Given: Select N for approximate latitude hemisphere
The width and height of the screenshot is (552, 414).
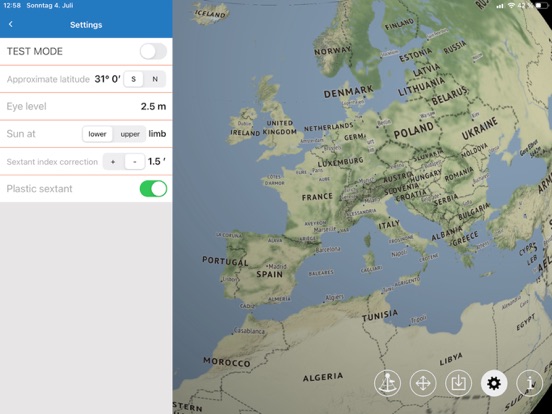Looking at the screenshot, I should pyautogui.click(x=155, y=79).
